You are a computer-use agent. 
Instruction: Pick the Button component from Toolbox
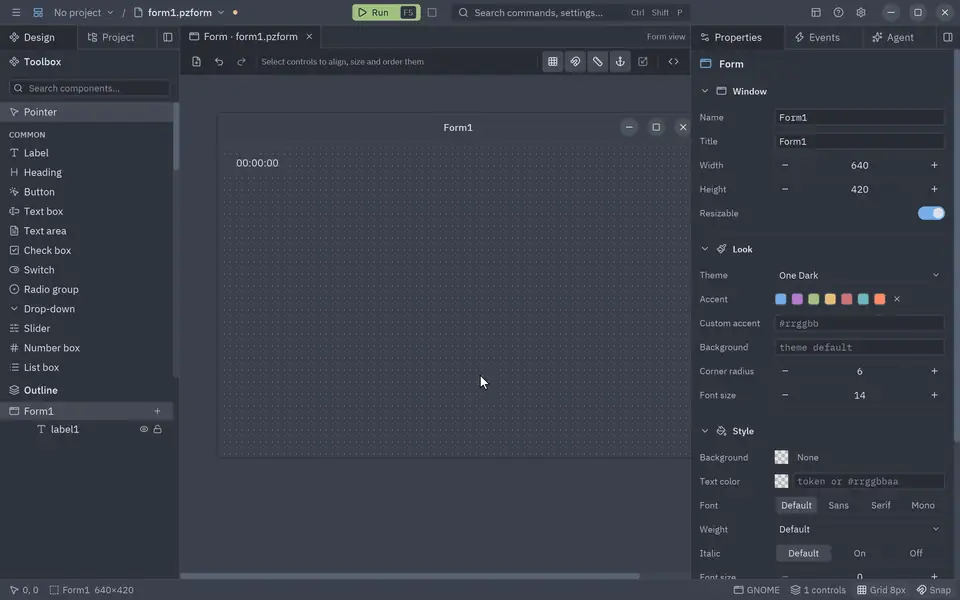coord(87,192)
